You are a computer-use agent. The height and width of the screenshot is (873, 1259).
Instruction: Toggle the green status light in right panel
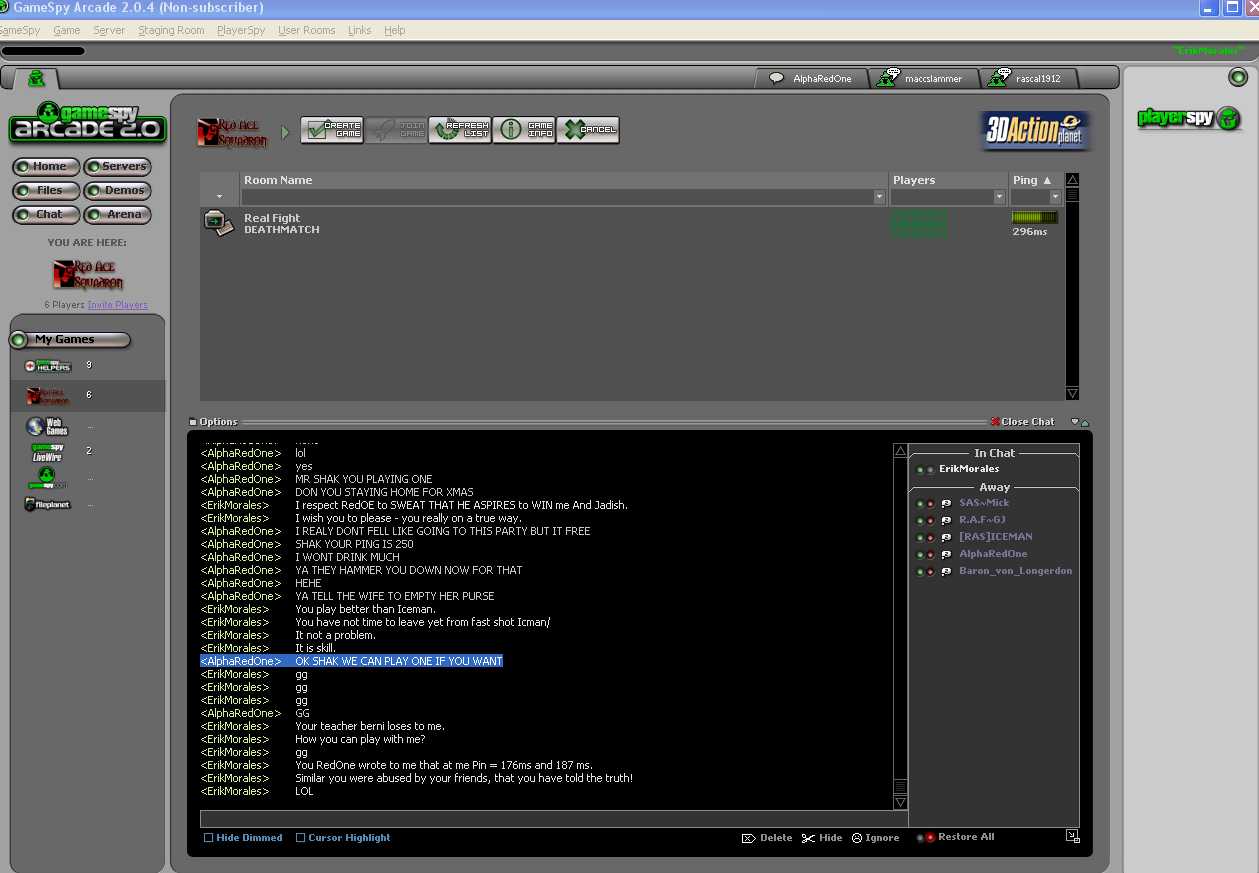click(1237, 78)
